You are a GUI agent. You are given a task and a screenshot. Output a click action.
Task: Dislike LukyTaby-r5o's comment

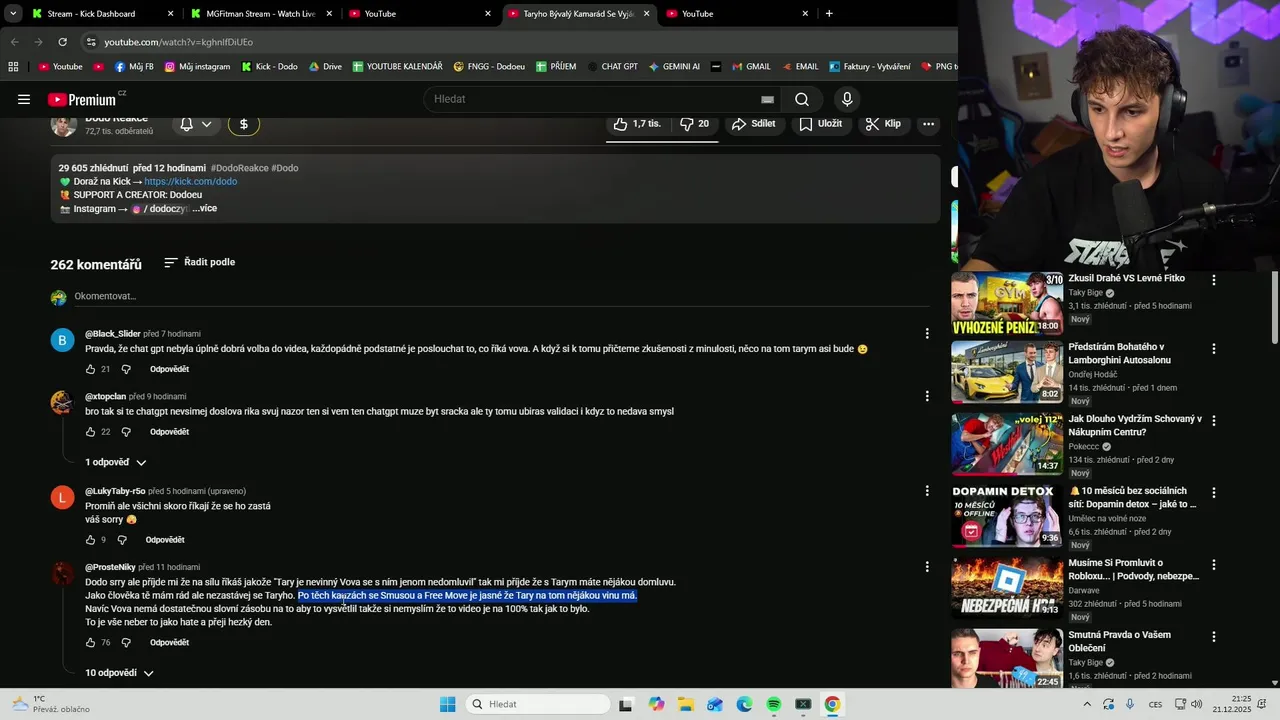point(122,540)
